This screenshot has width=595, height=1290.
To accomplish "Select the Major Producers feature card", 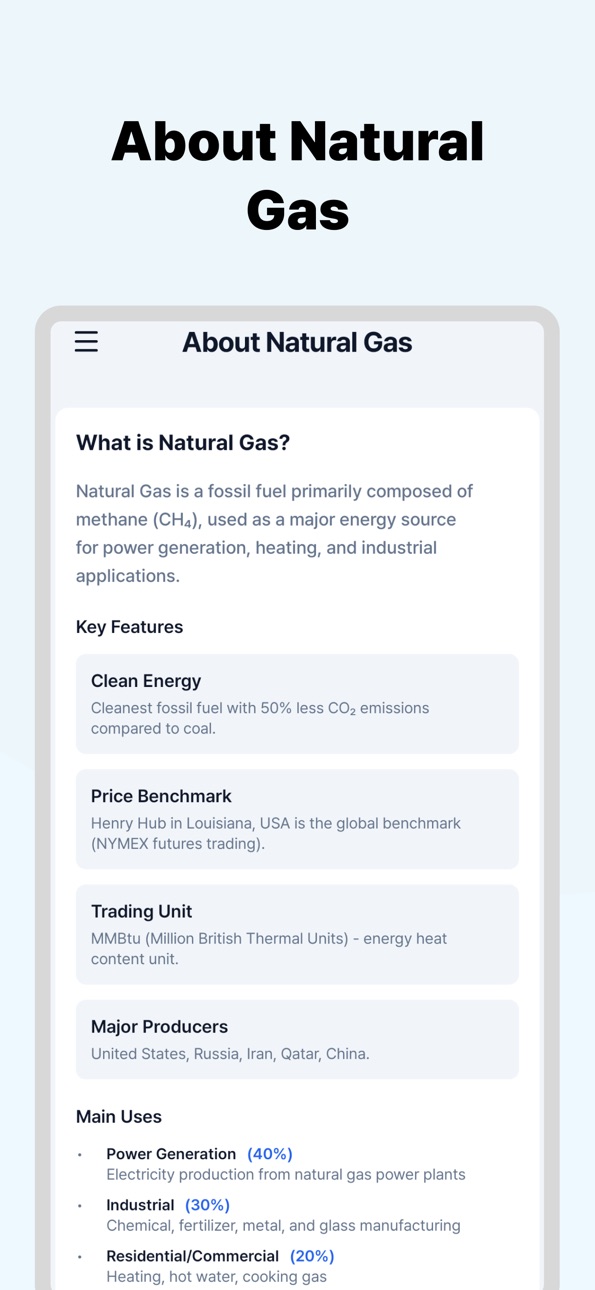I will (297, 1039).
